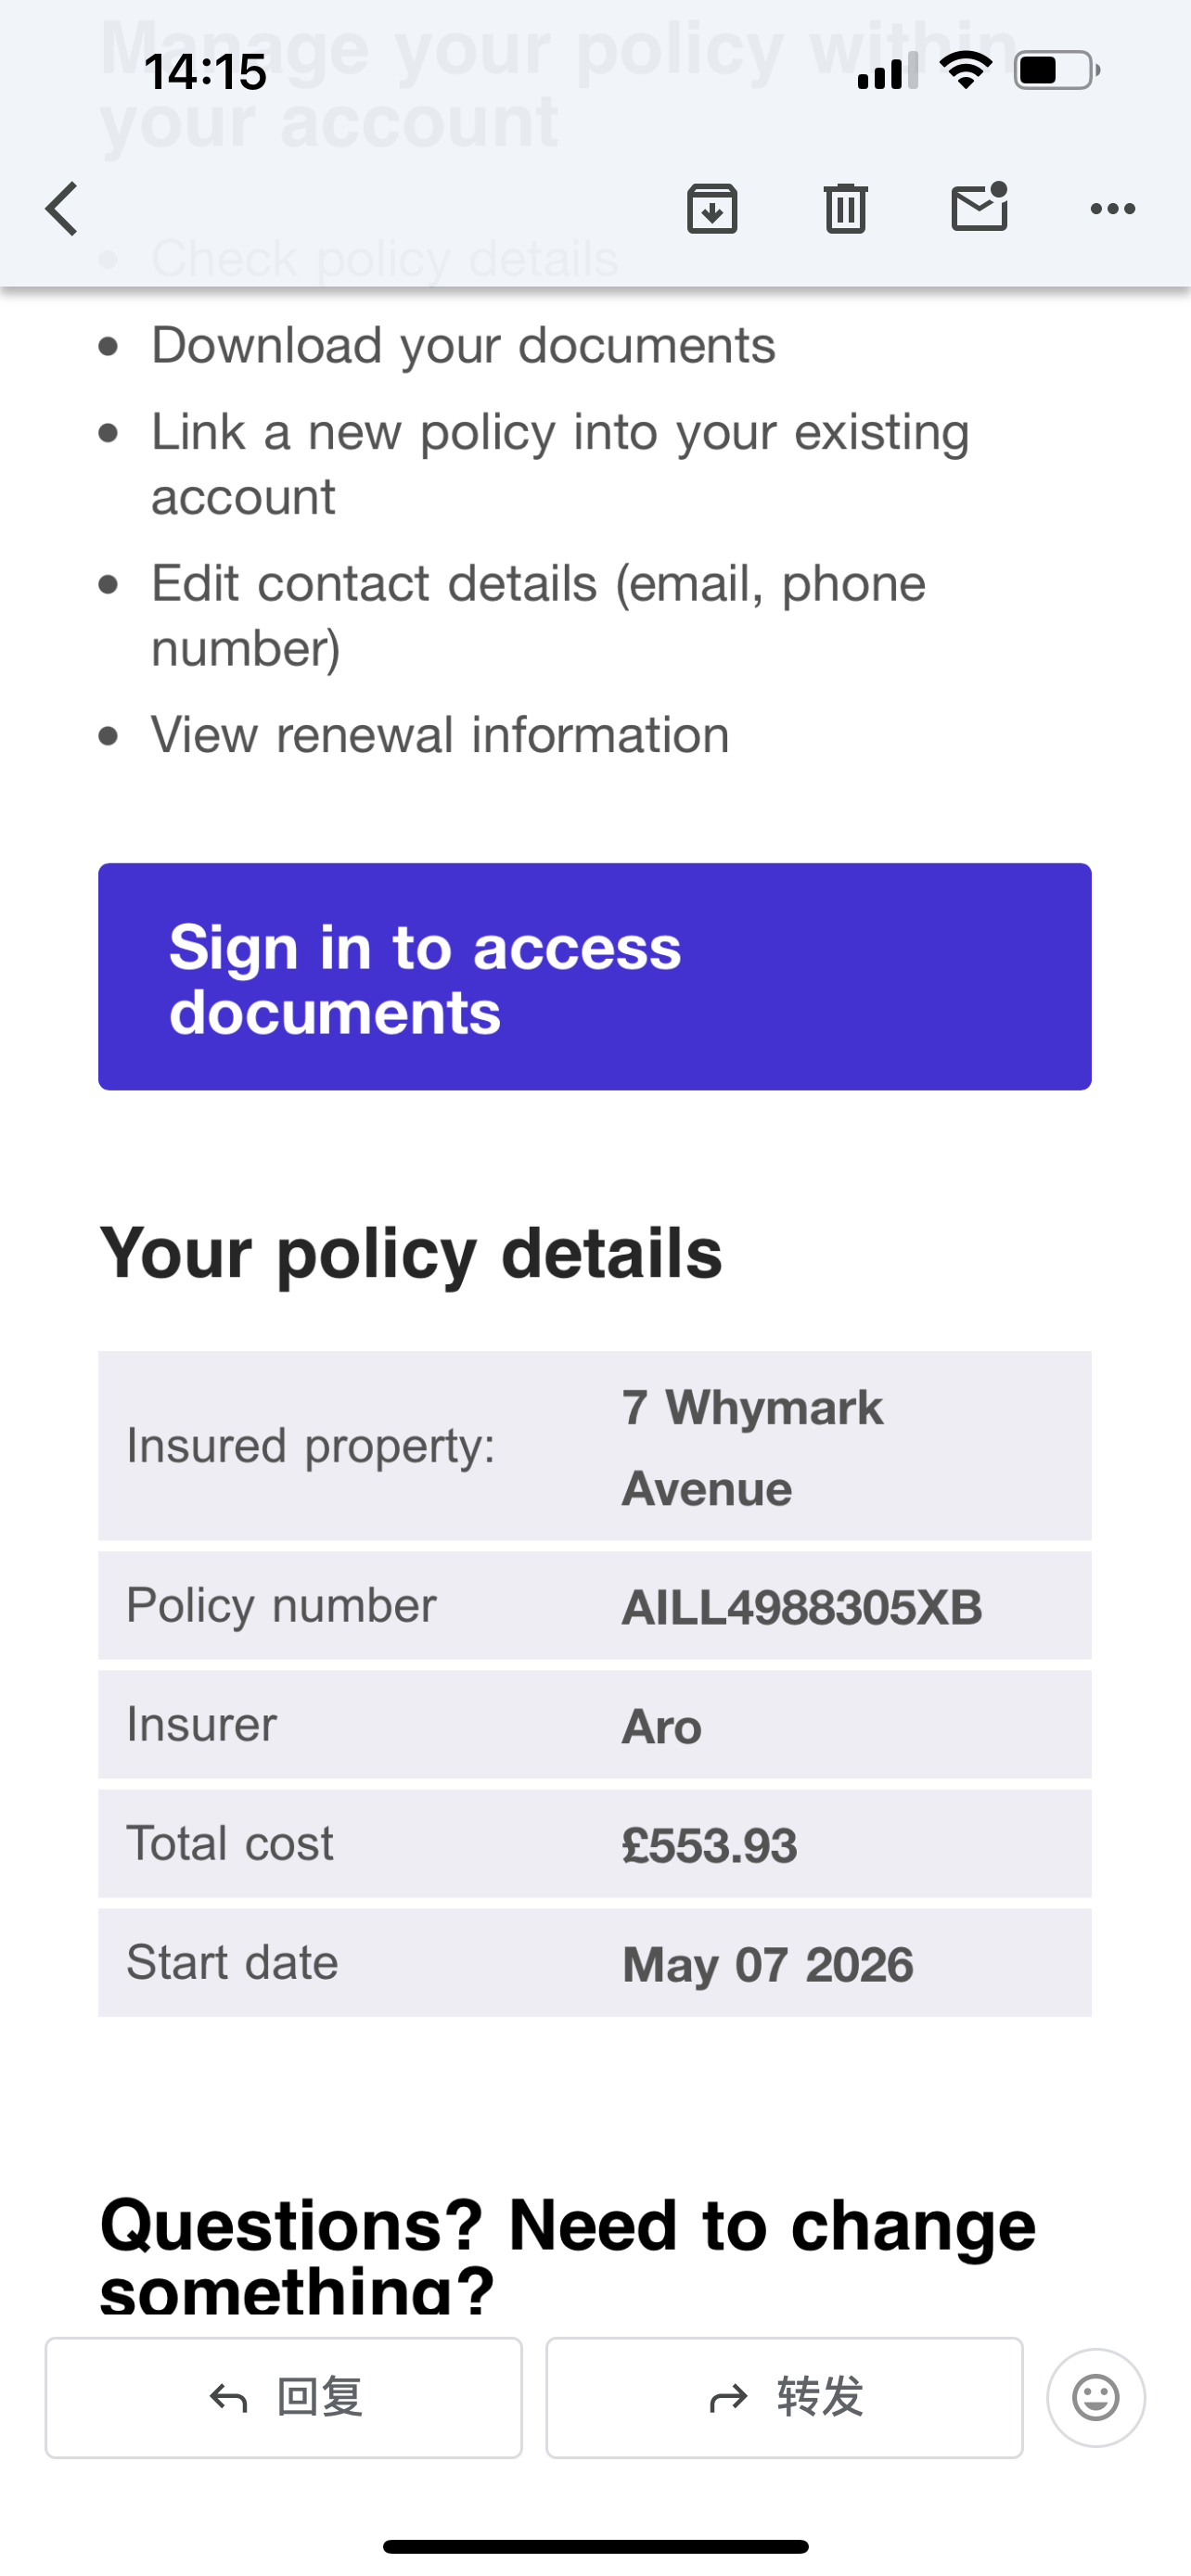1191x2576 pixels.
Task: Open the emoji reaction smiley button
Action: pyautogui.click(x=1096, y=2398)
